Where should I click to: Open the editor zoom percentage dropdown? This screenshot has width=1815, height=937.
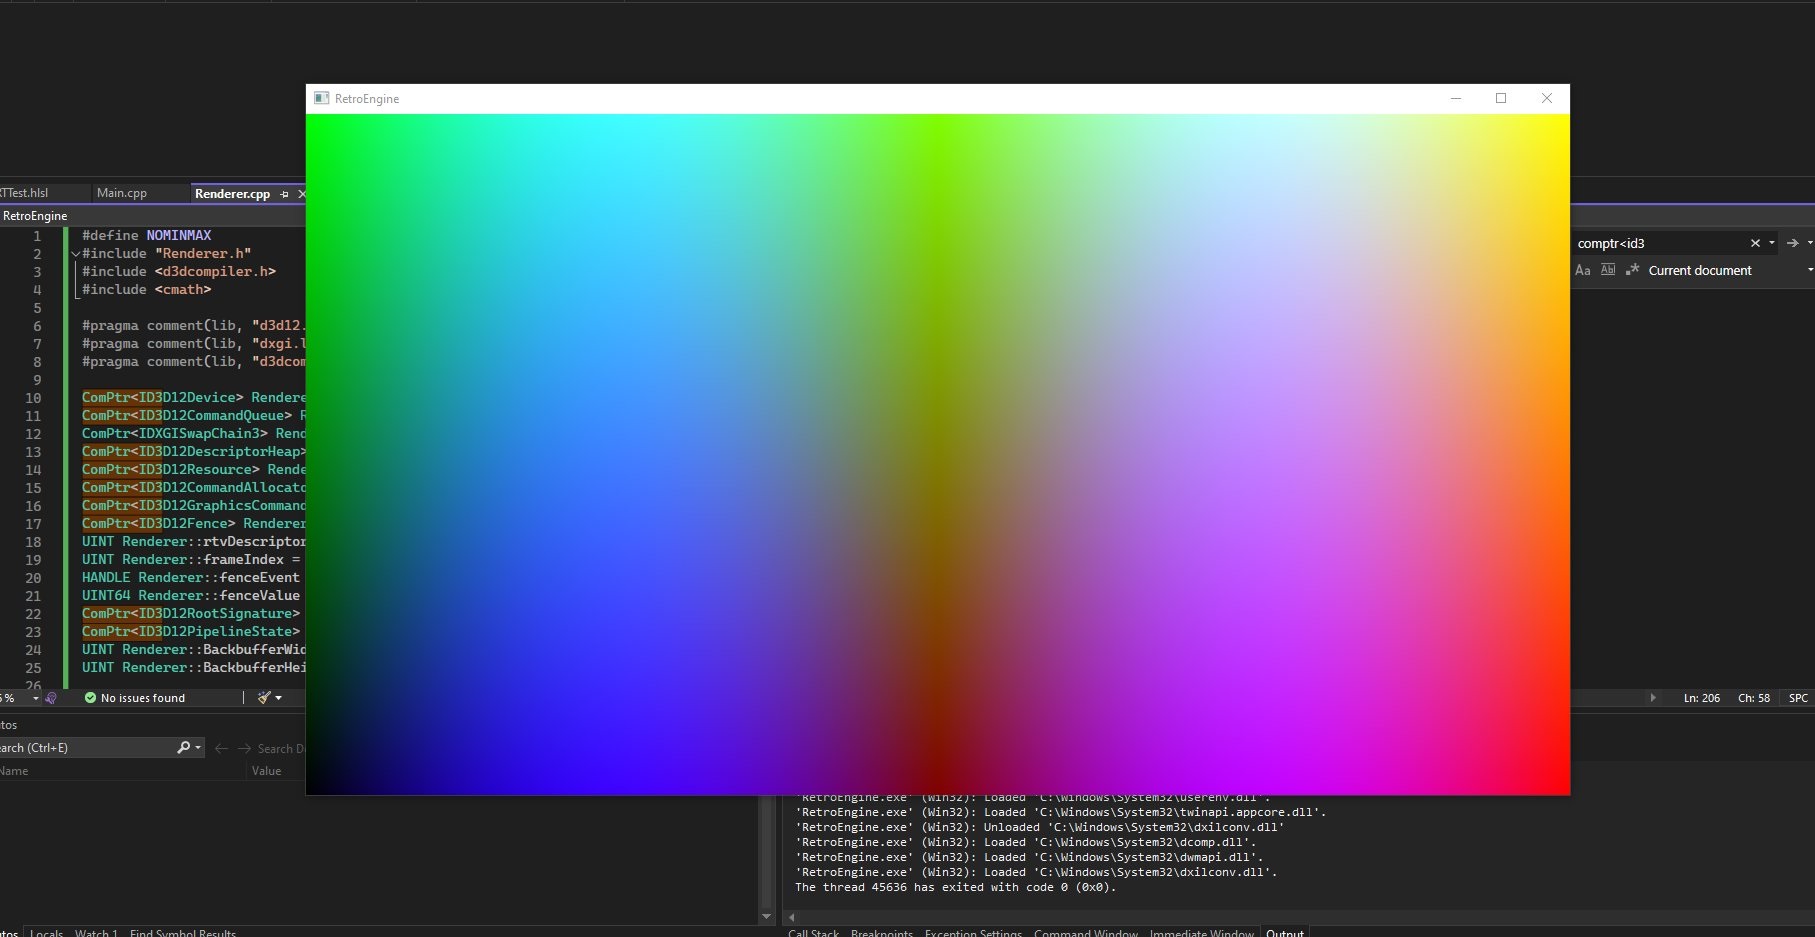(36, 698)
